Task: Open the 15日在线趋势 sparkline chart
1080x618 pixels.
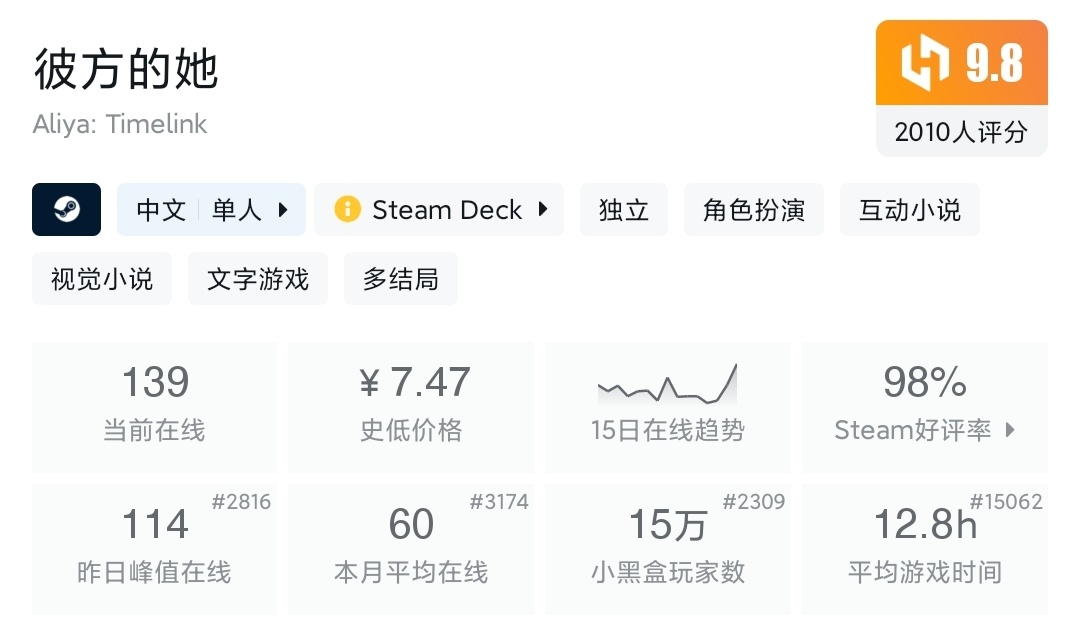Action: (x=667, y=383)
